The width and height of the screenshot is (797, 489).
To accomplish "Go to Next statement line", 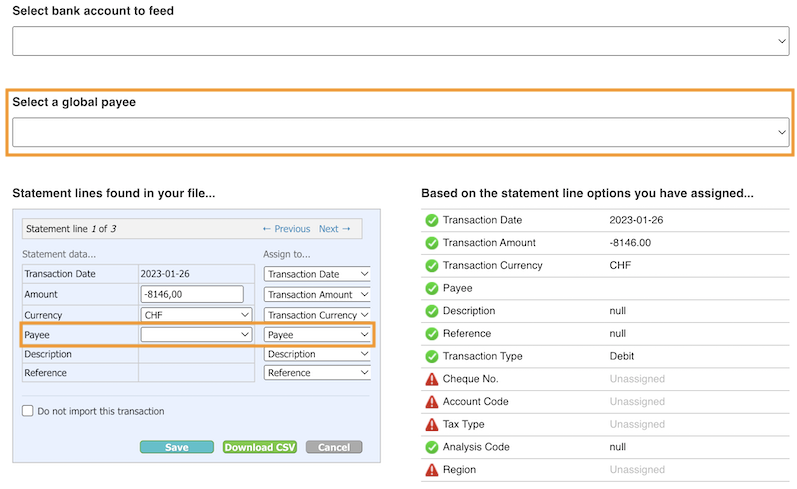I will pyautogui.click(x=334, y=229).
